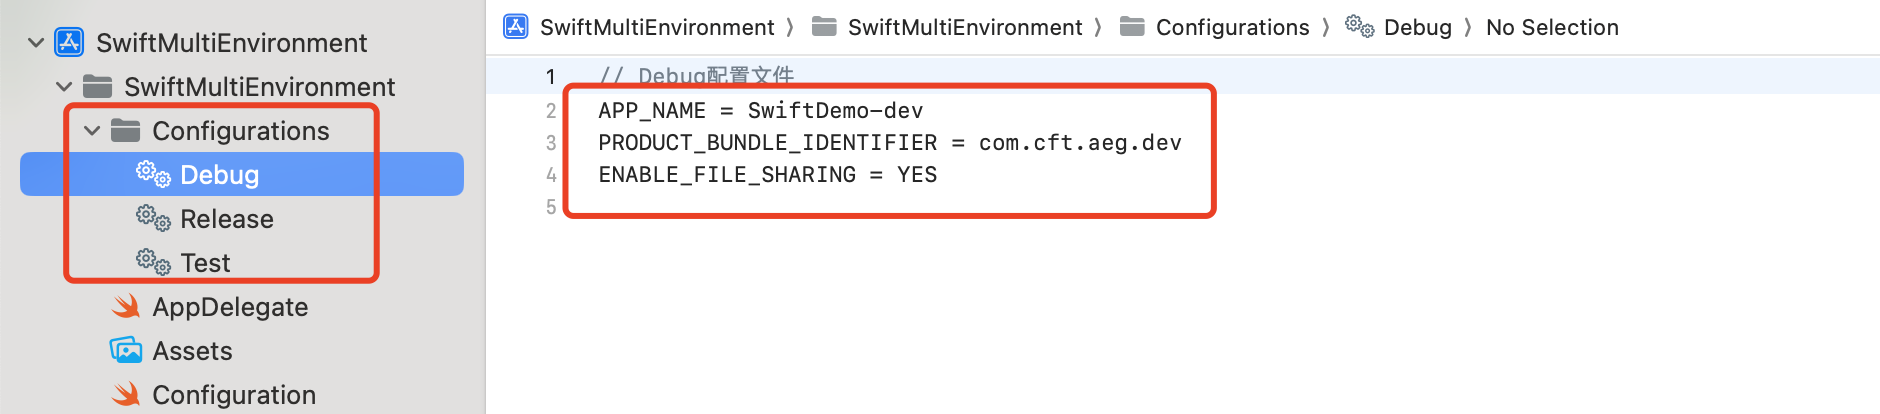The width and height of the screenshot is (1880, 414).
Task: Click the Test configuration gear icon
Action: (x=153, y=262)
